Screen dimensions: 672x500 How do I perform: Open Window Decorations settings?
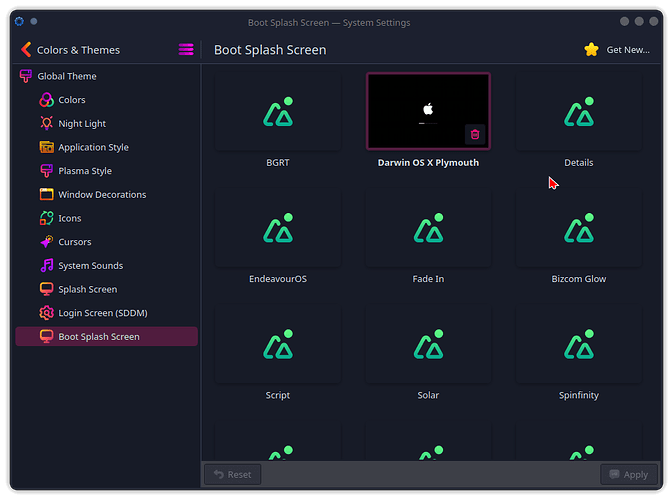pos(106,195)
